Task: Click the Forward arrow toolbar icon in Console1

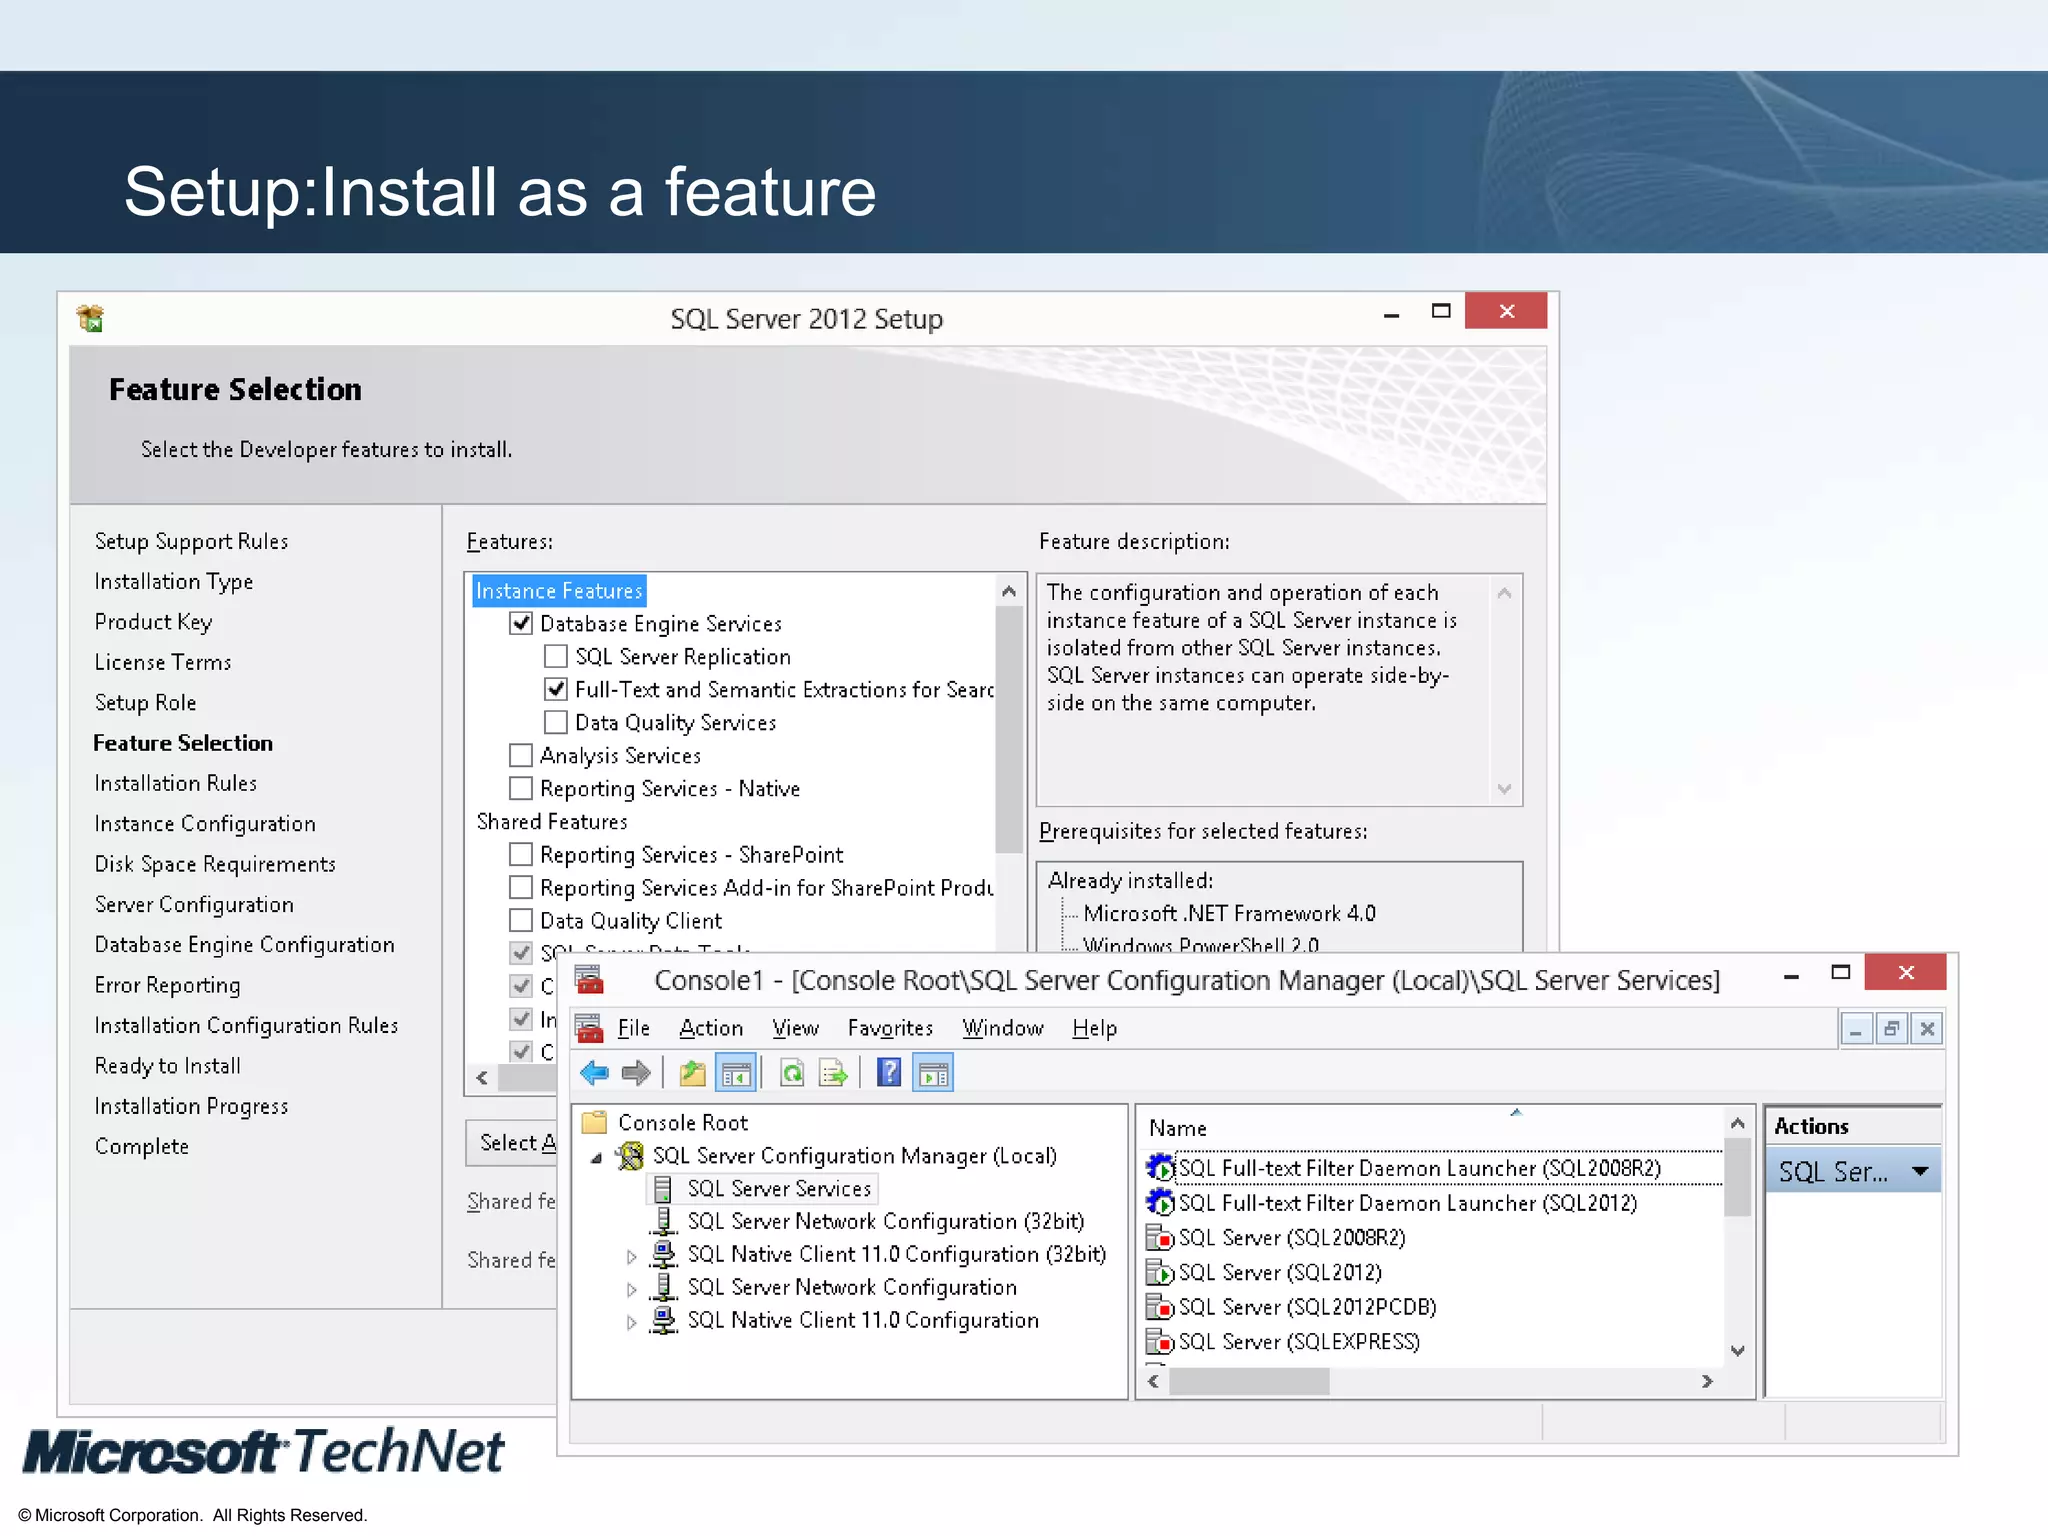Action: [636, 1074]
